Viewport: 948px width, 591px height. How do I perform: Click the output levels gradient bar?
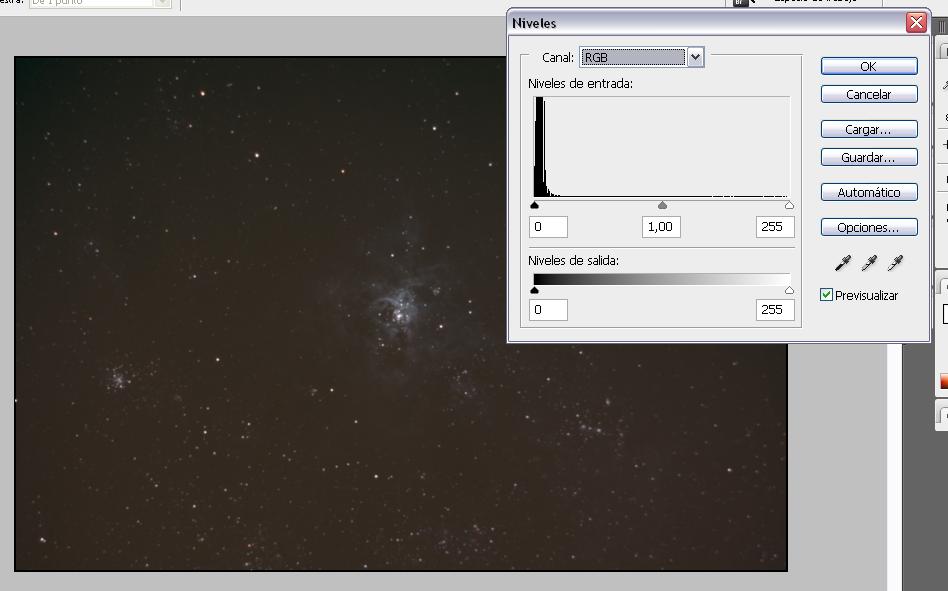coord(662,279)
